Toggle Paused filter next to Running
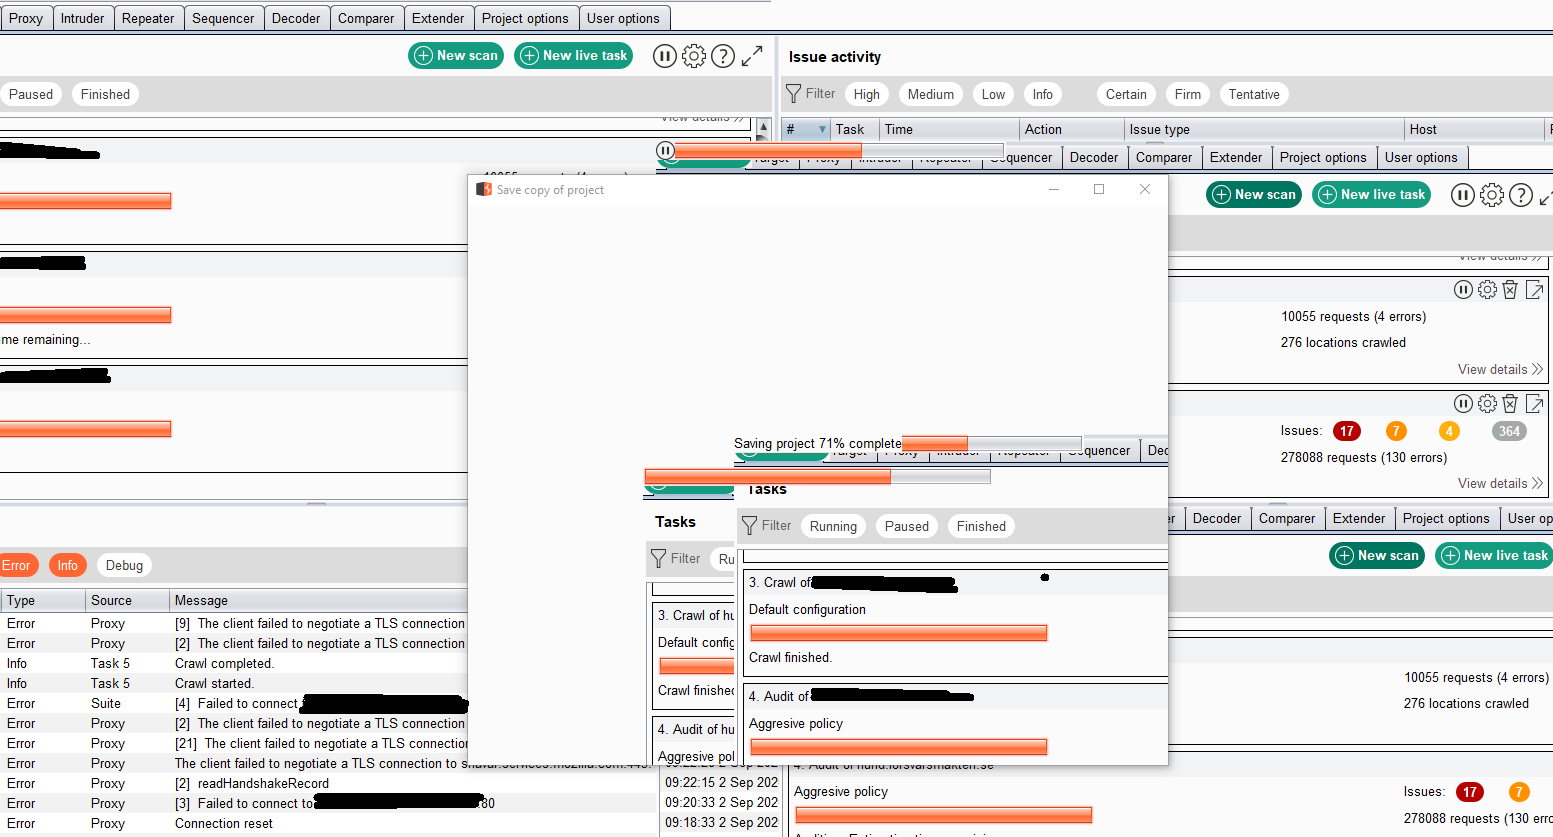 coord(907,526)
